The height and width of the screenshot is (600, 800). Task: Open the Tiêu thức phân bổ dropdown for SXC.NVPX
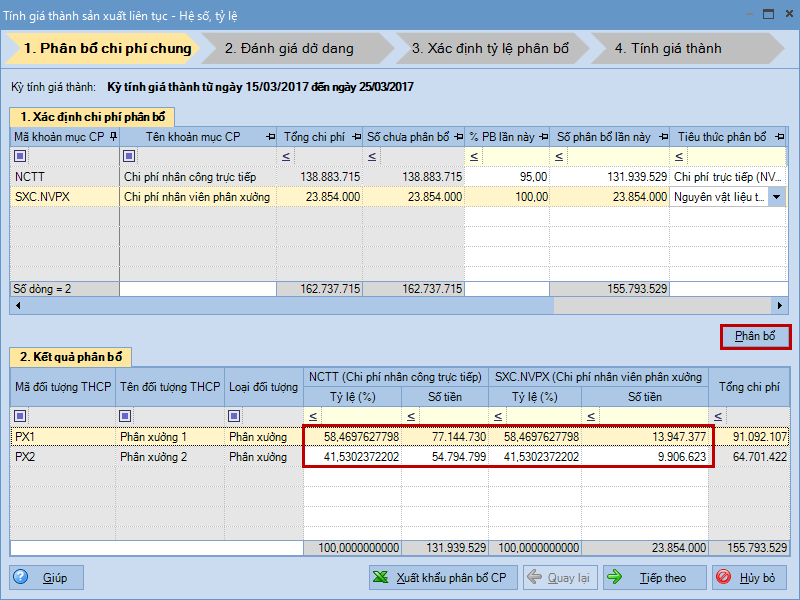[777, 198]
